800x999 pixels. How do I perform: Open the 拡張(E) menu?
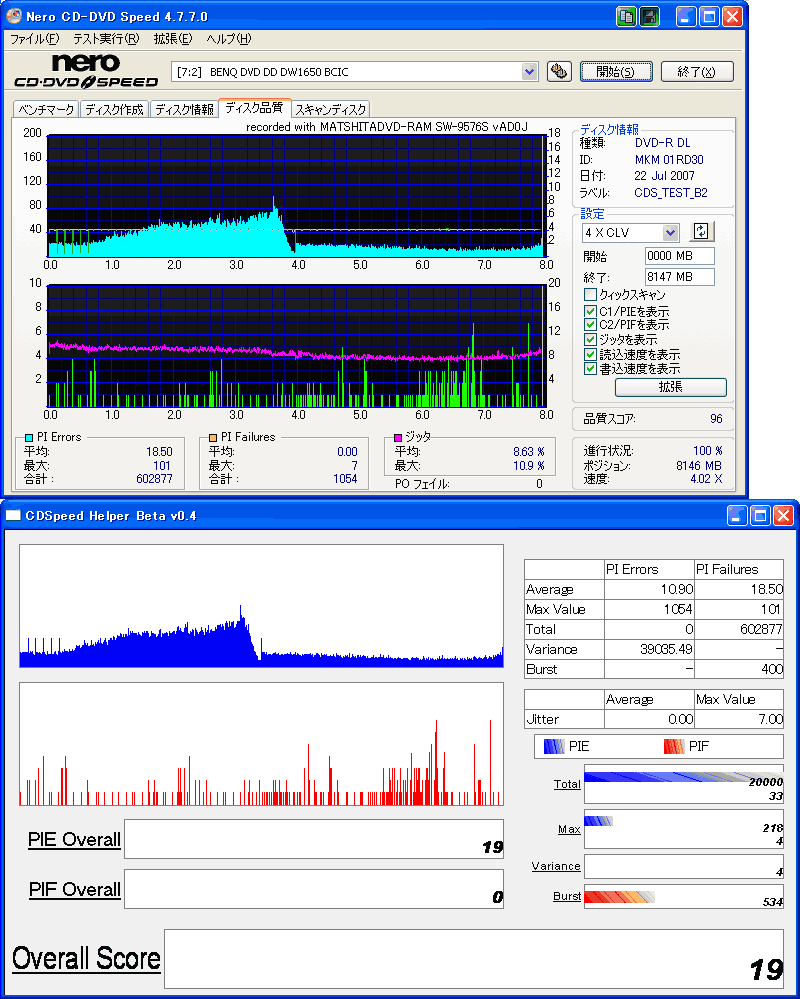(173, 39)
